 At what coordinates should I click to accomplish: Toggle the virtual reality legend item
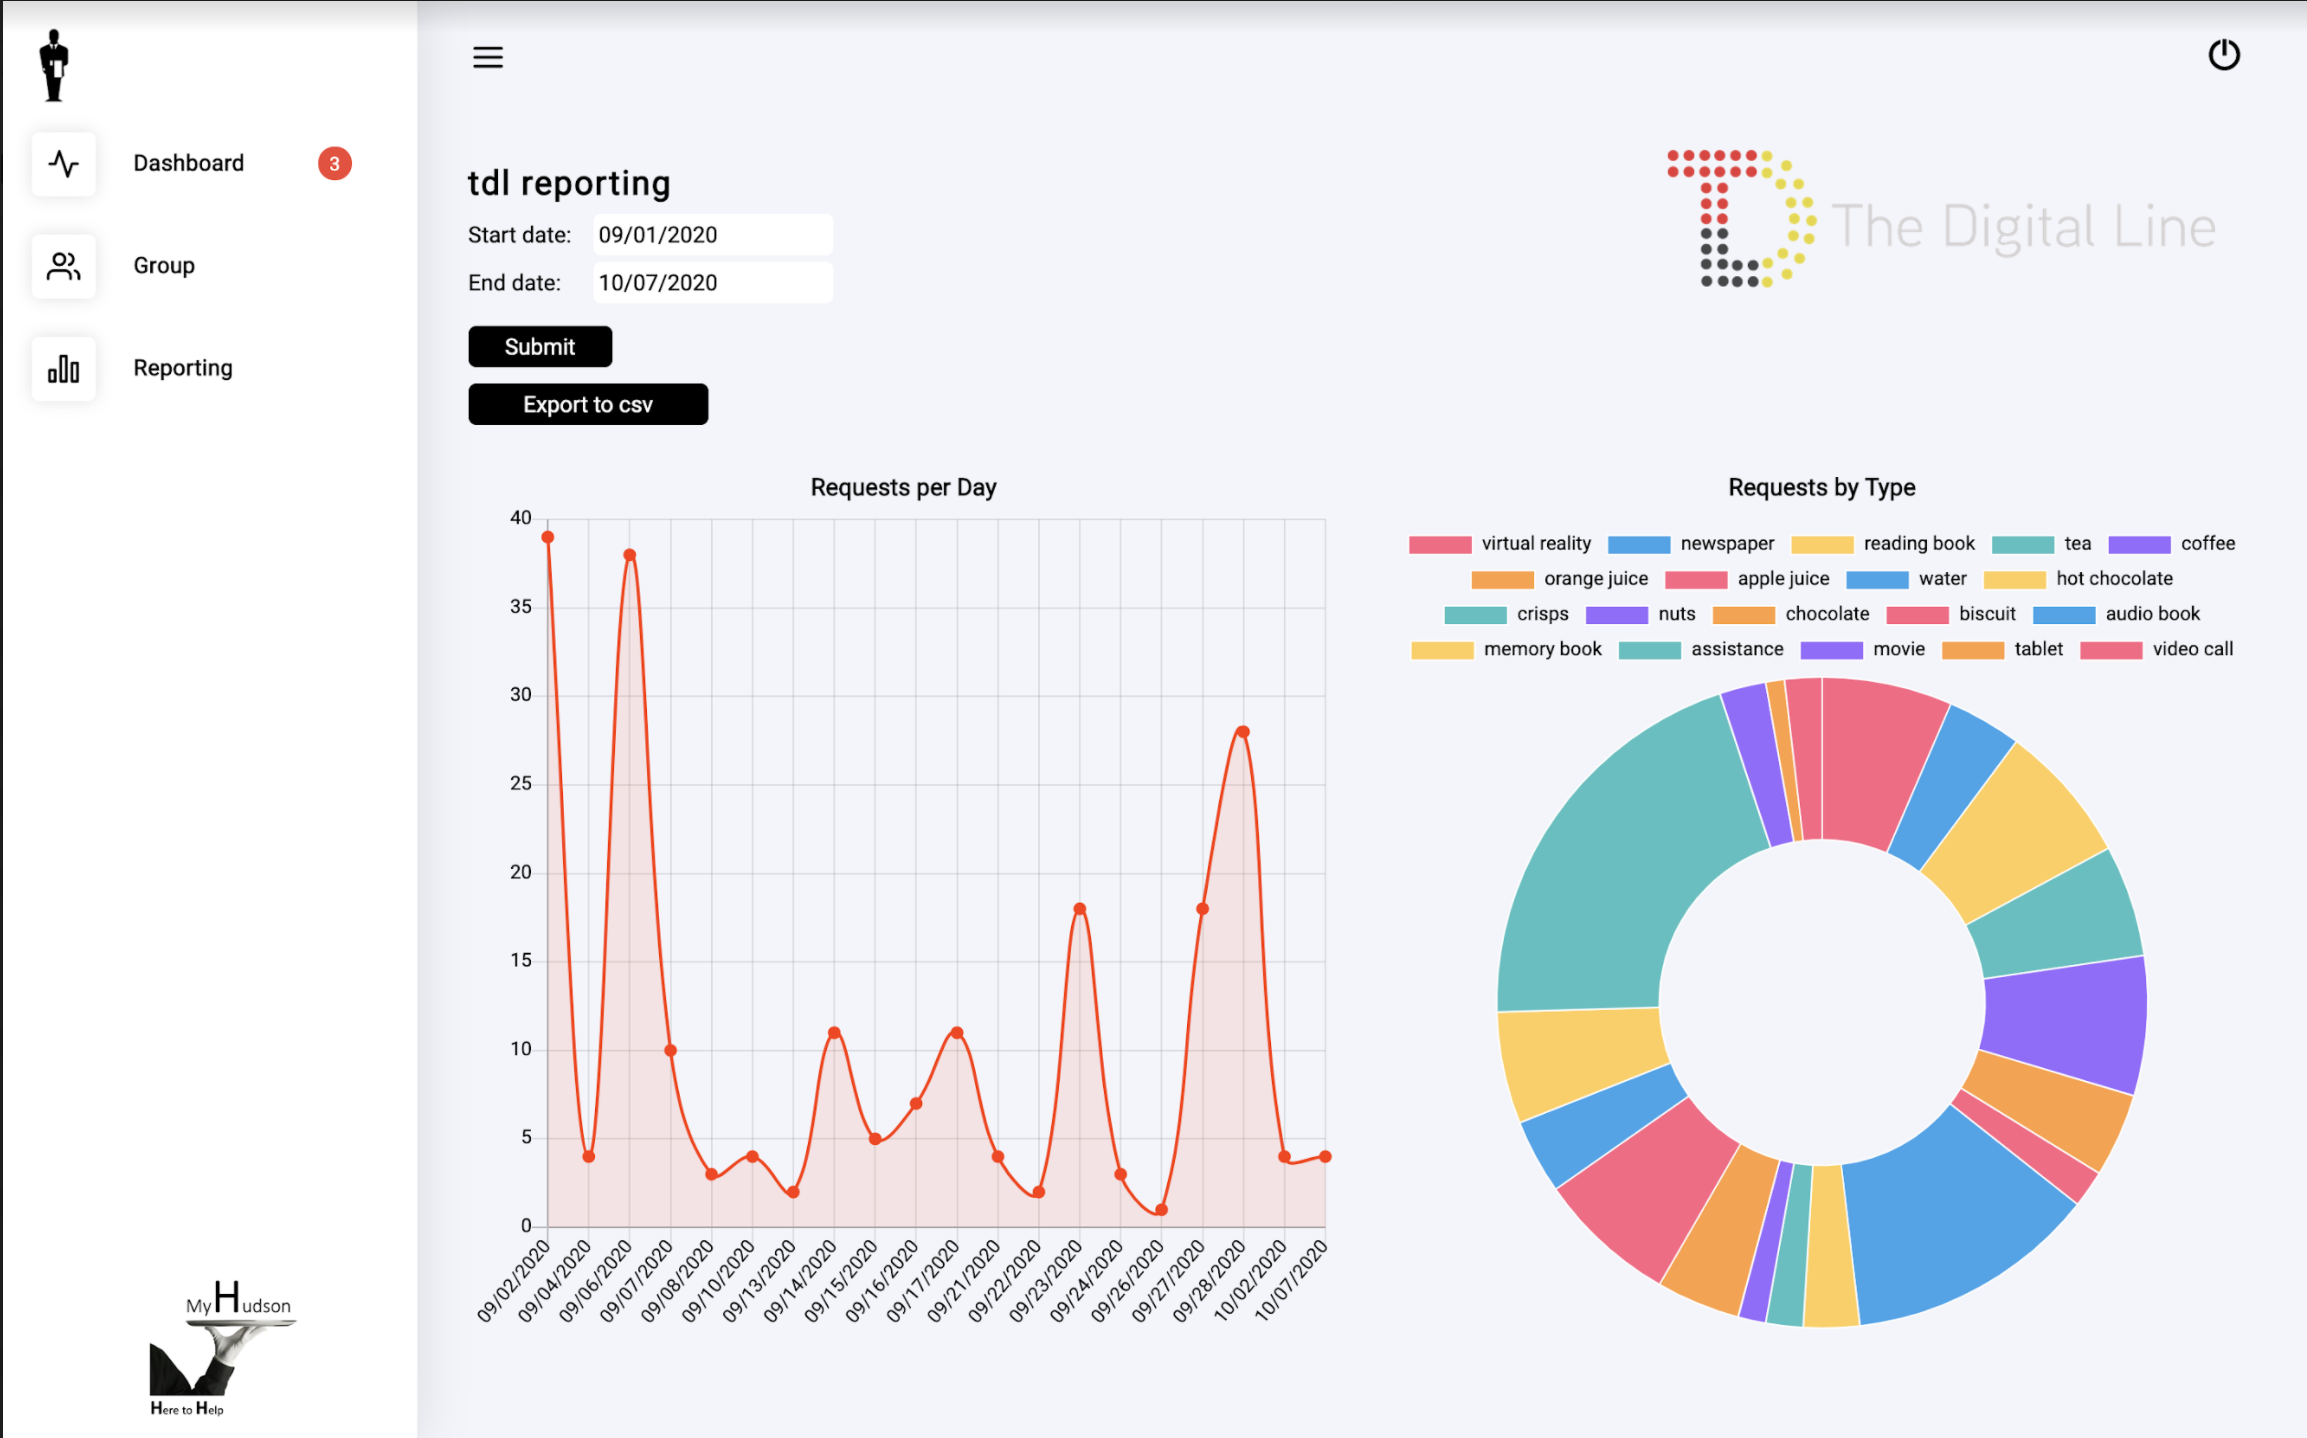[1535, 544]
